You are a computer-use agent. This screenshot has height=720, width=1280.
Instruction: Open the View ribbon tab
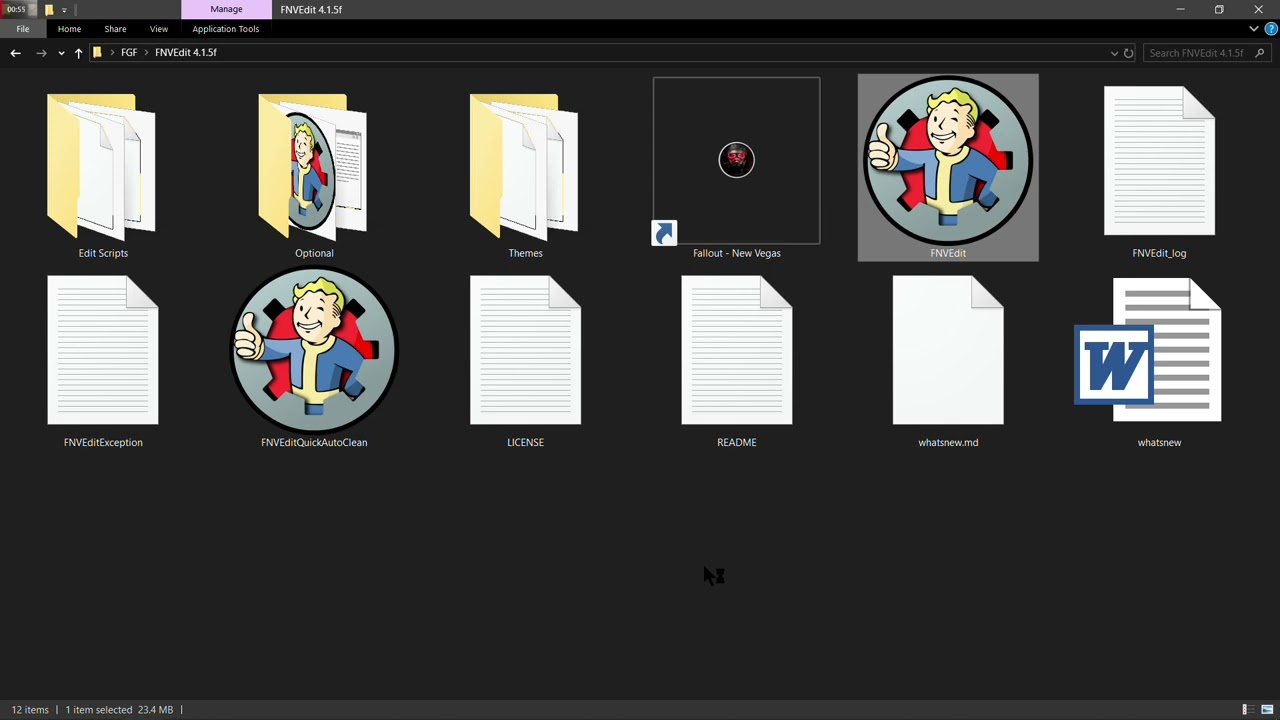pyautogui.click(x=159, y=29)
